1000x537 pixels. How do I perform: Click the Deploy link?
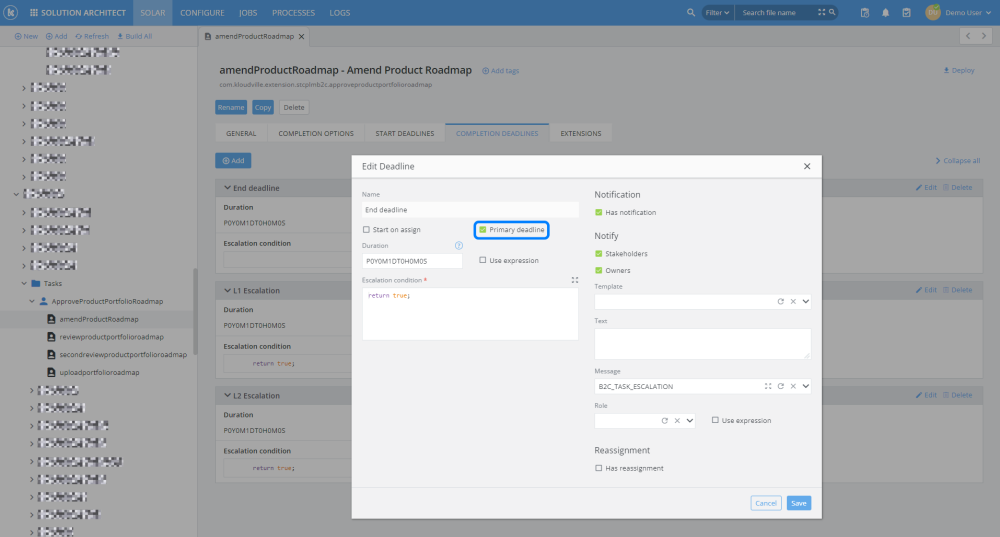point(959,70)
